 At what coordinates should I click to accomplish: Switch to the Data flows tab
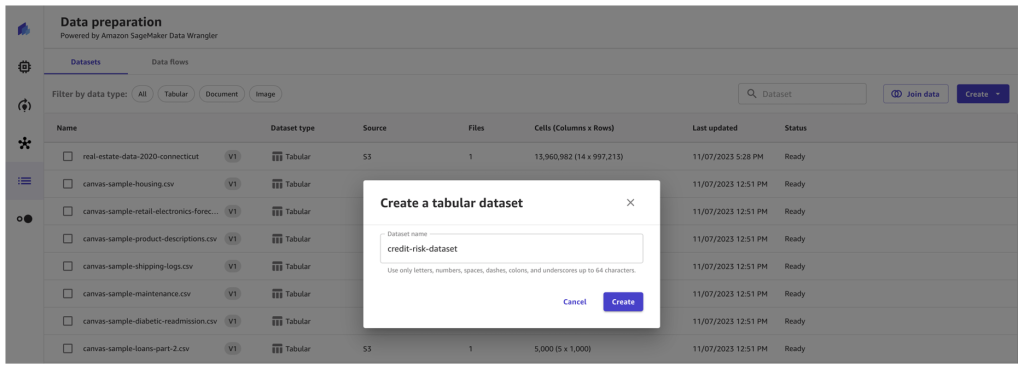click(x=170, y=62)
